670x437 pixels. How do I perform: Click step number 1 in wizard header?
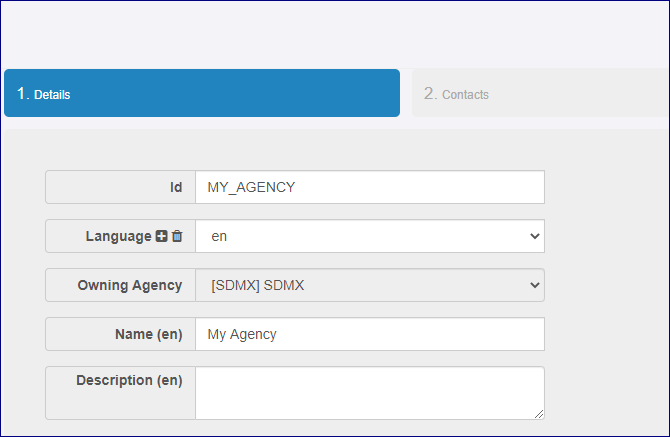(23, 94)
